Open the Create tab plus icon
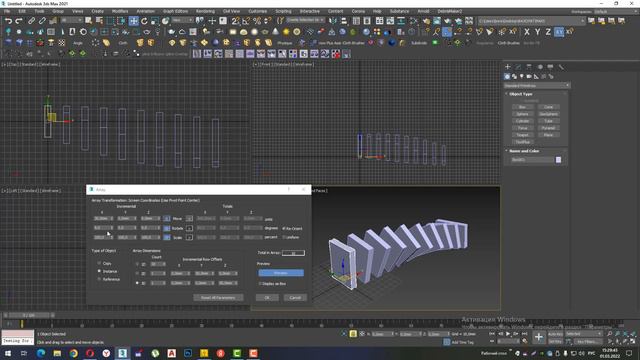Image resolution: width=640 pixels, height=360 pixels. click(508, 67)
